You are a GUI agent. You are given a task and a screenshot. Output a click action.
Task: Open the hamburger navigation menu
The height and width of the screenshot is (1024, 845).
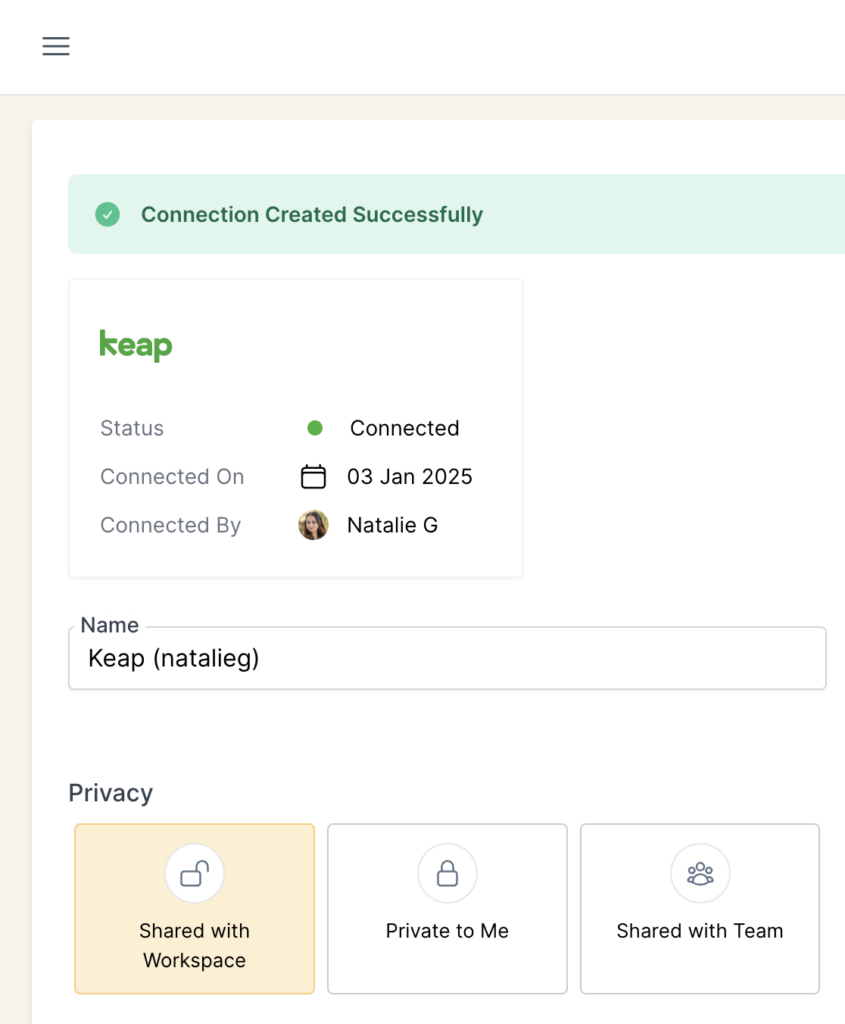coord(56,46)
